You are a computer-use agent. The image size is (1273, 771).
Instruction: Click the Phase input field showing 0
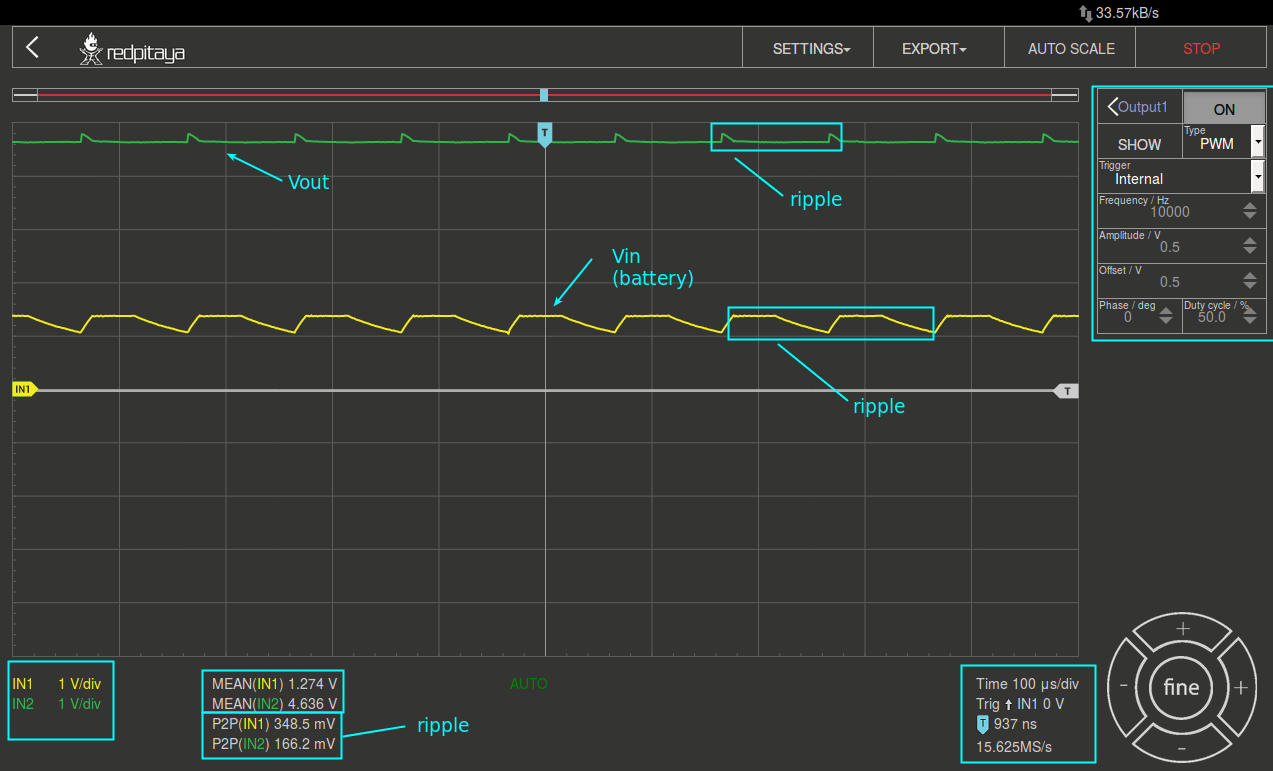click(x=1128, y=316)
